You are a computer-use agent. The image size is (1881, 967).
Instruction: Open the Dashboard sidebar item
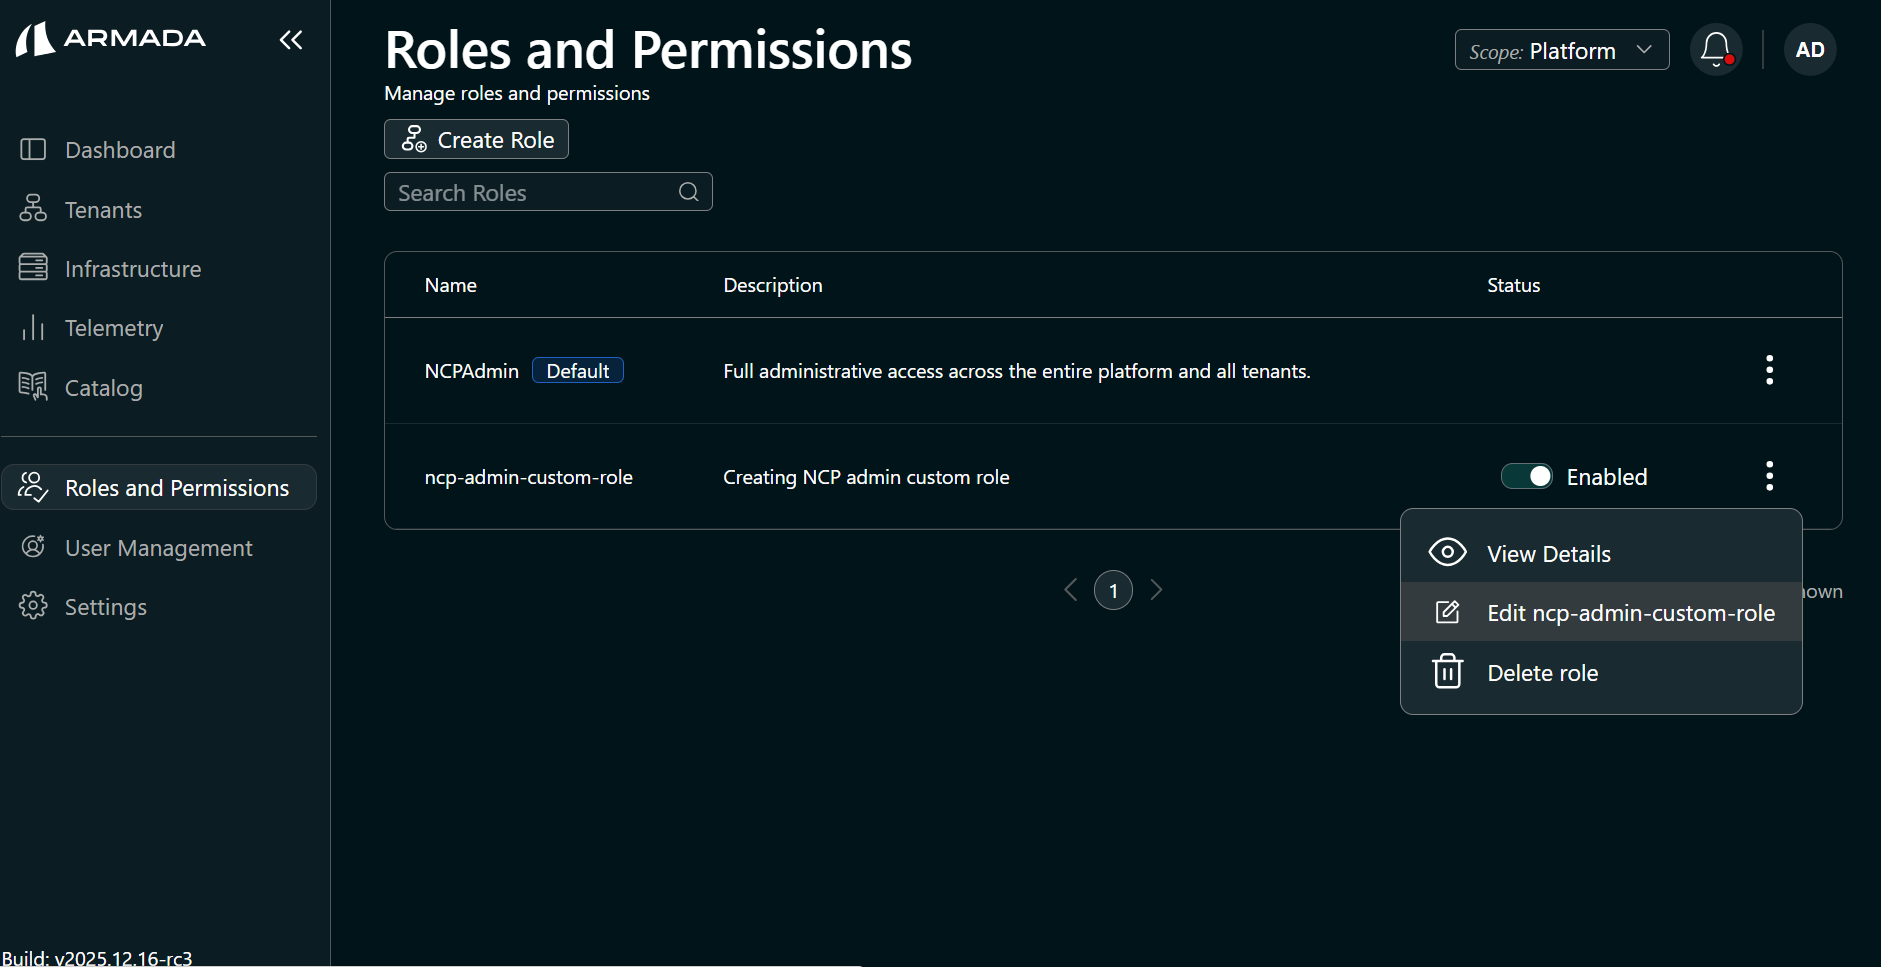(x=120, y=150)
